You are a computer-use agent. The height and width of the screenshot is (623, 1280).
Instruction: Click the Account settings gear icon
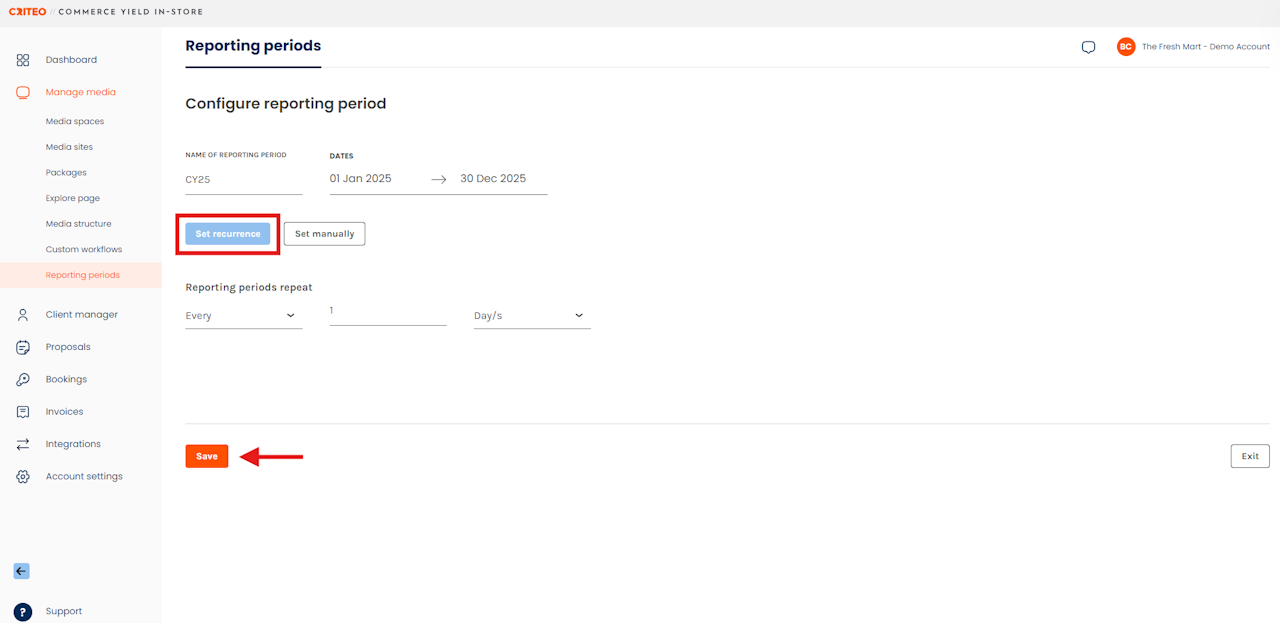click(23, 477)
